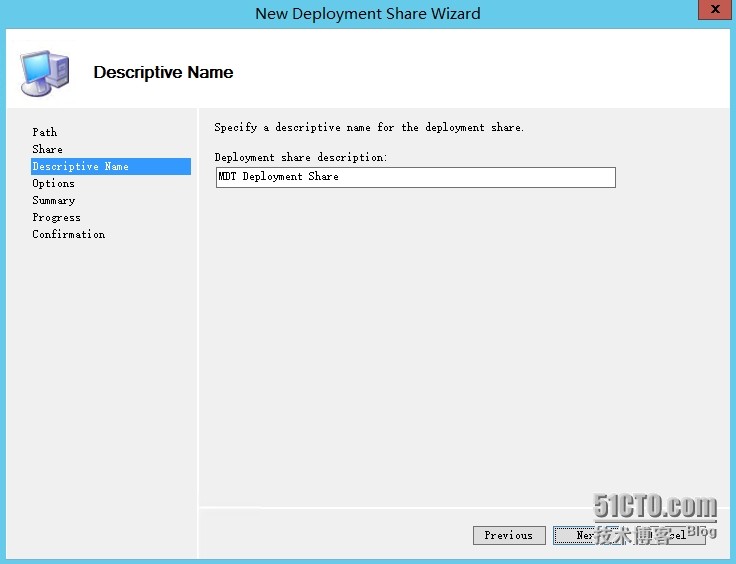736x564 pixels.
Task: Click the 'New Deployment Share Wizard' title bar
Action: pyautogui.click(x=368, y=14)
